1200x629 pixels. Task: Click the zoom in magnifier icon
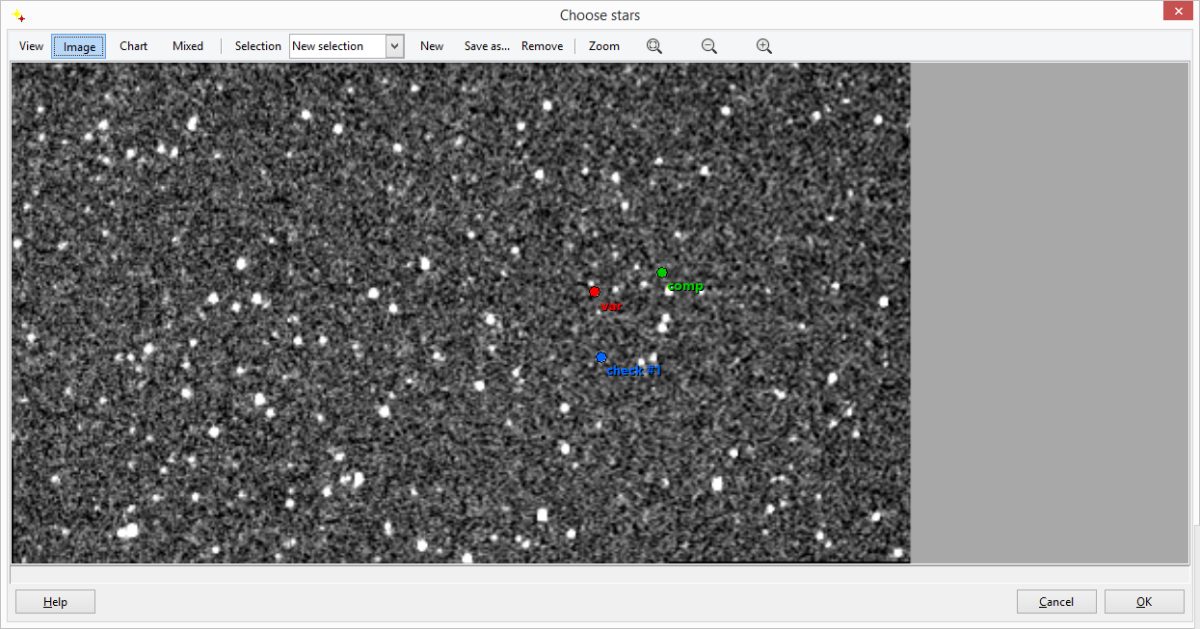click(x=764, y=46)
